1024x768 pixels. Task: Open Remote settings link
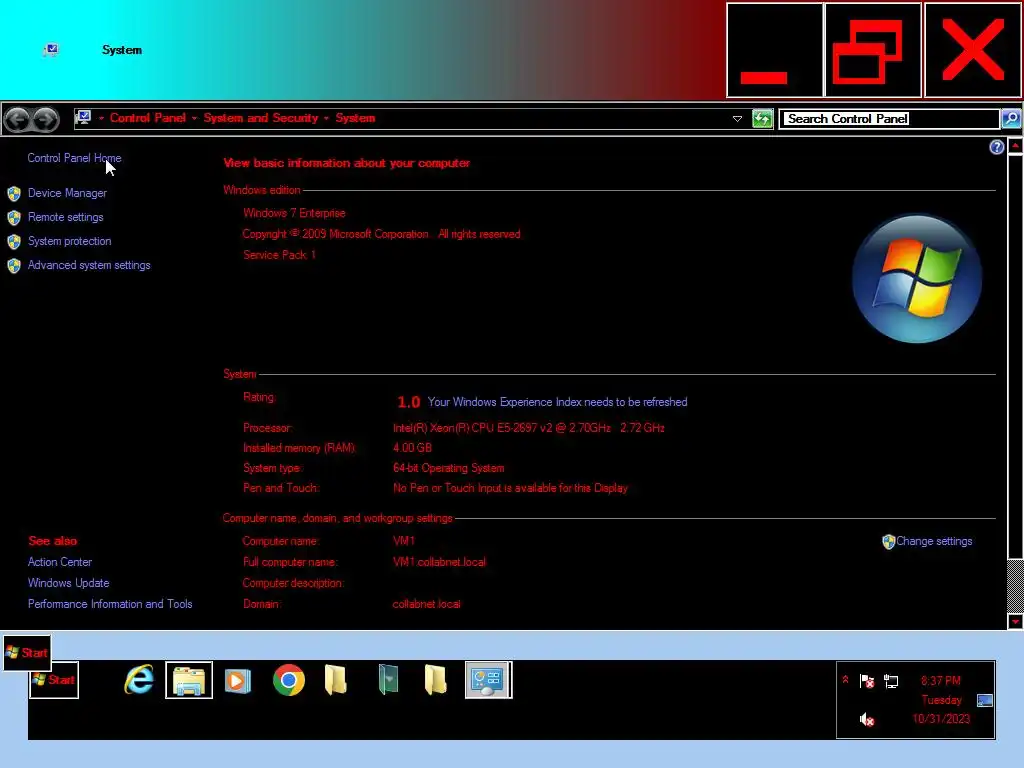click(x=65, y=217)
